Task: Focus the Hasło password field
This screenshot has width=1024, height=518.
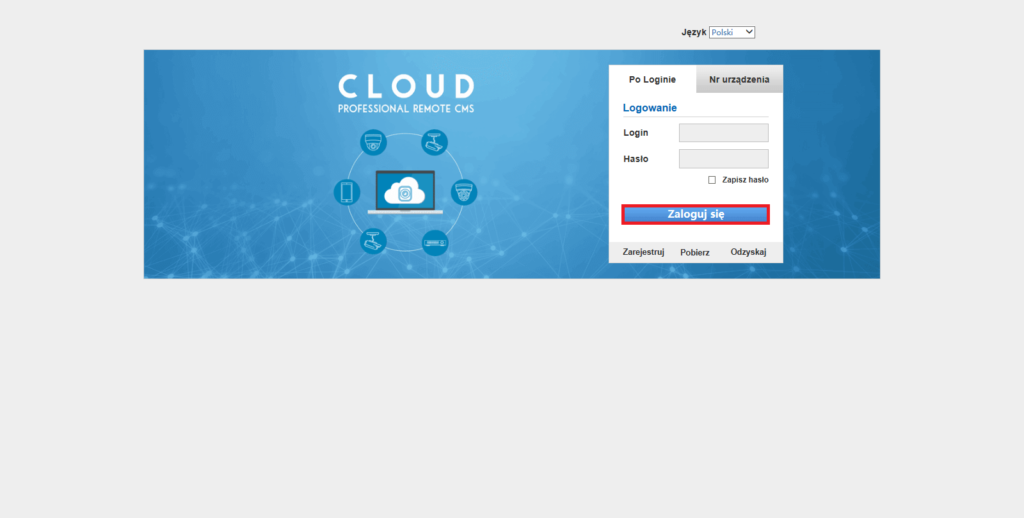Action: [723, 159]
